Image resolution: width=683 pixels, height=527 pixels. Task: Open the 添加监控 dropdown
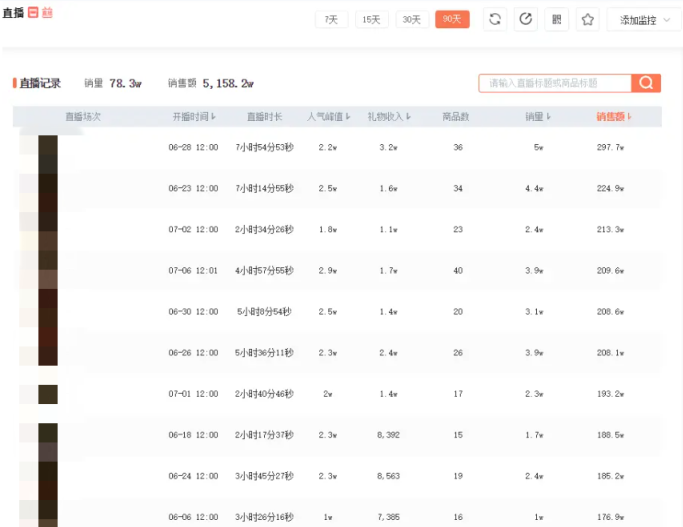644,20
